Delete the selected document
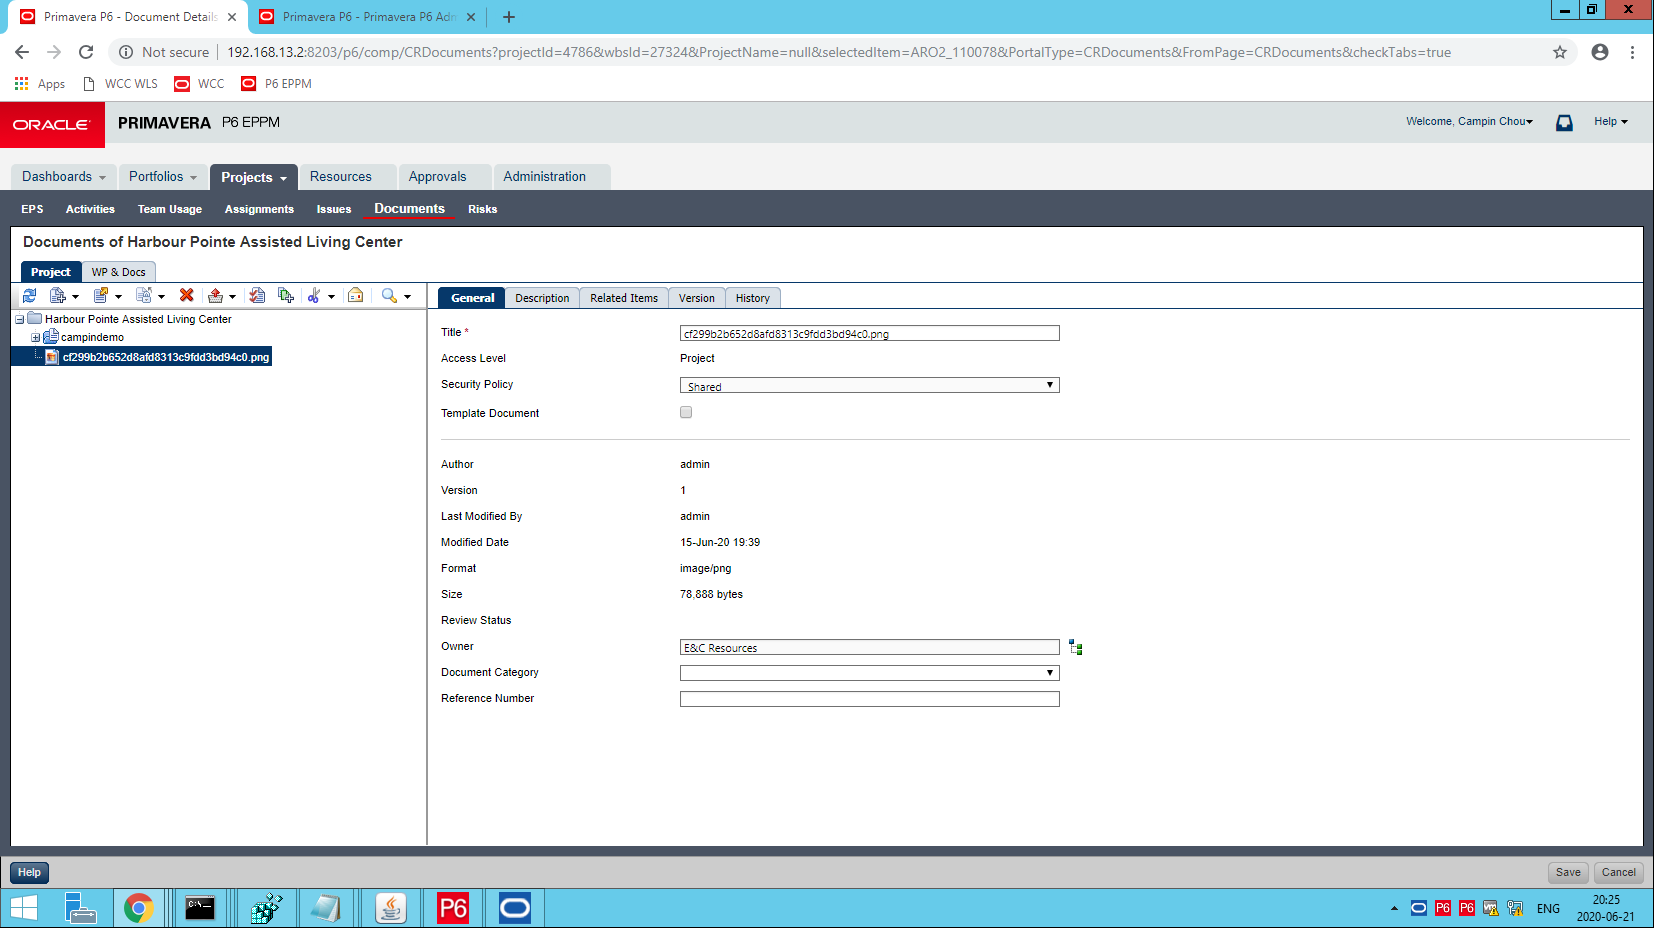Screen dimensions: 1654x928 [x=186, y=296]
